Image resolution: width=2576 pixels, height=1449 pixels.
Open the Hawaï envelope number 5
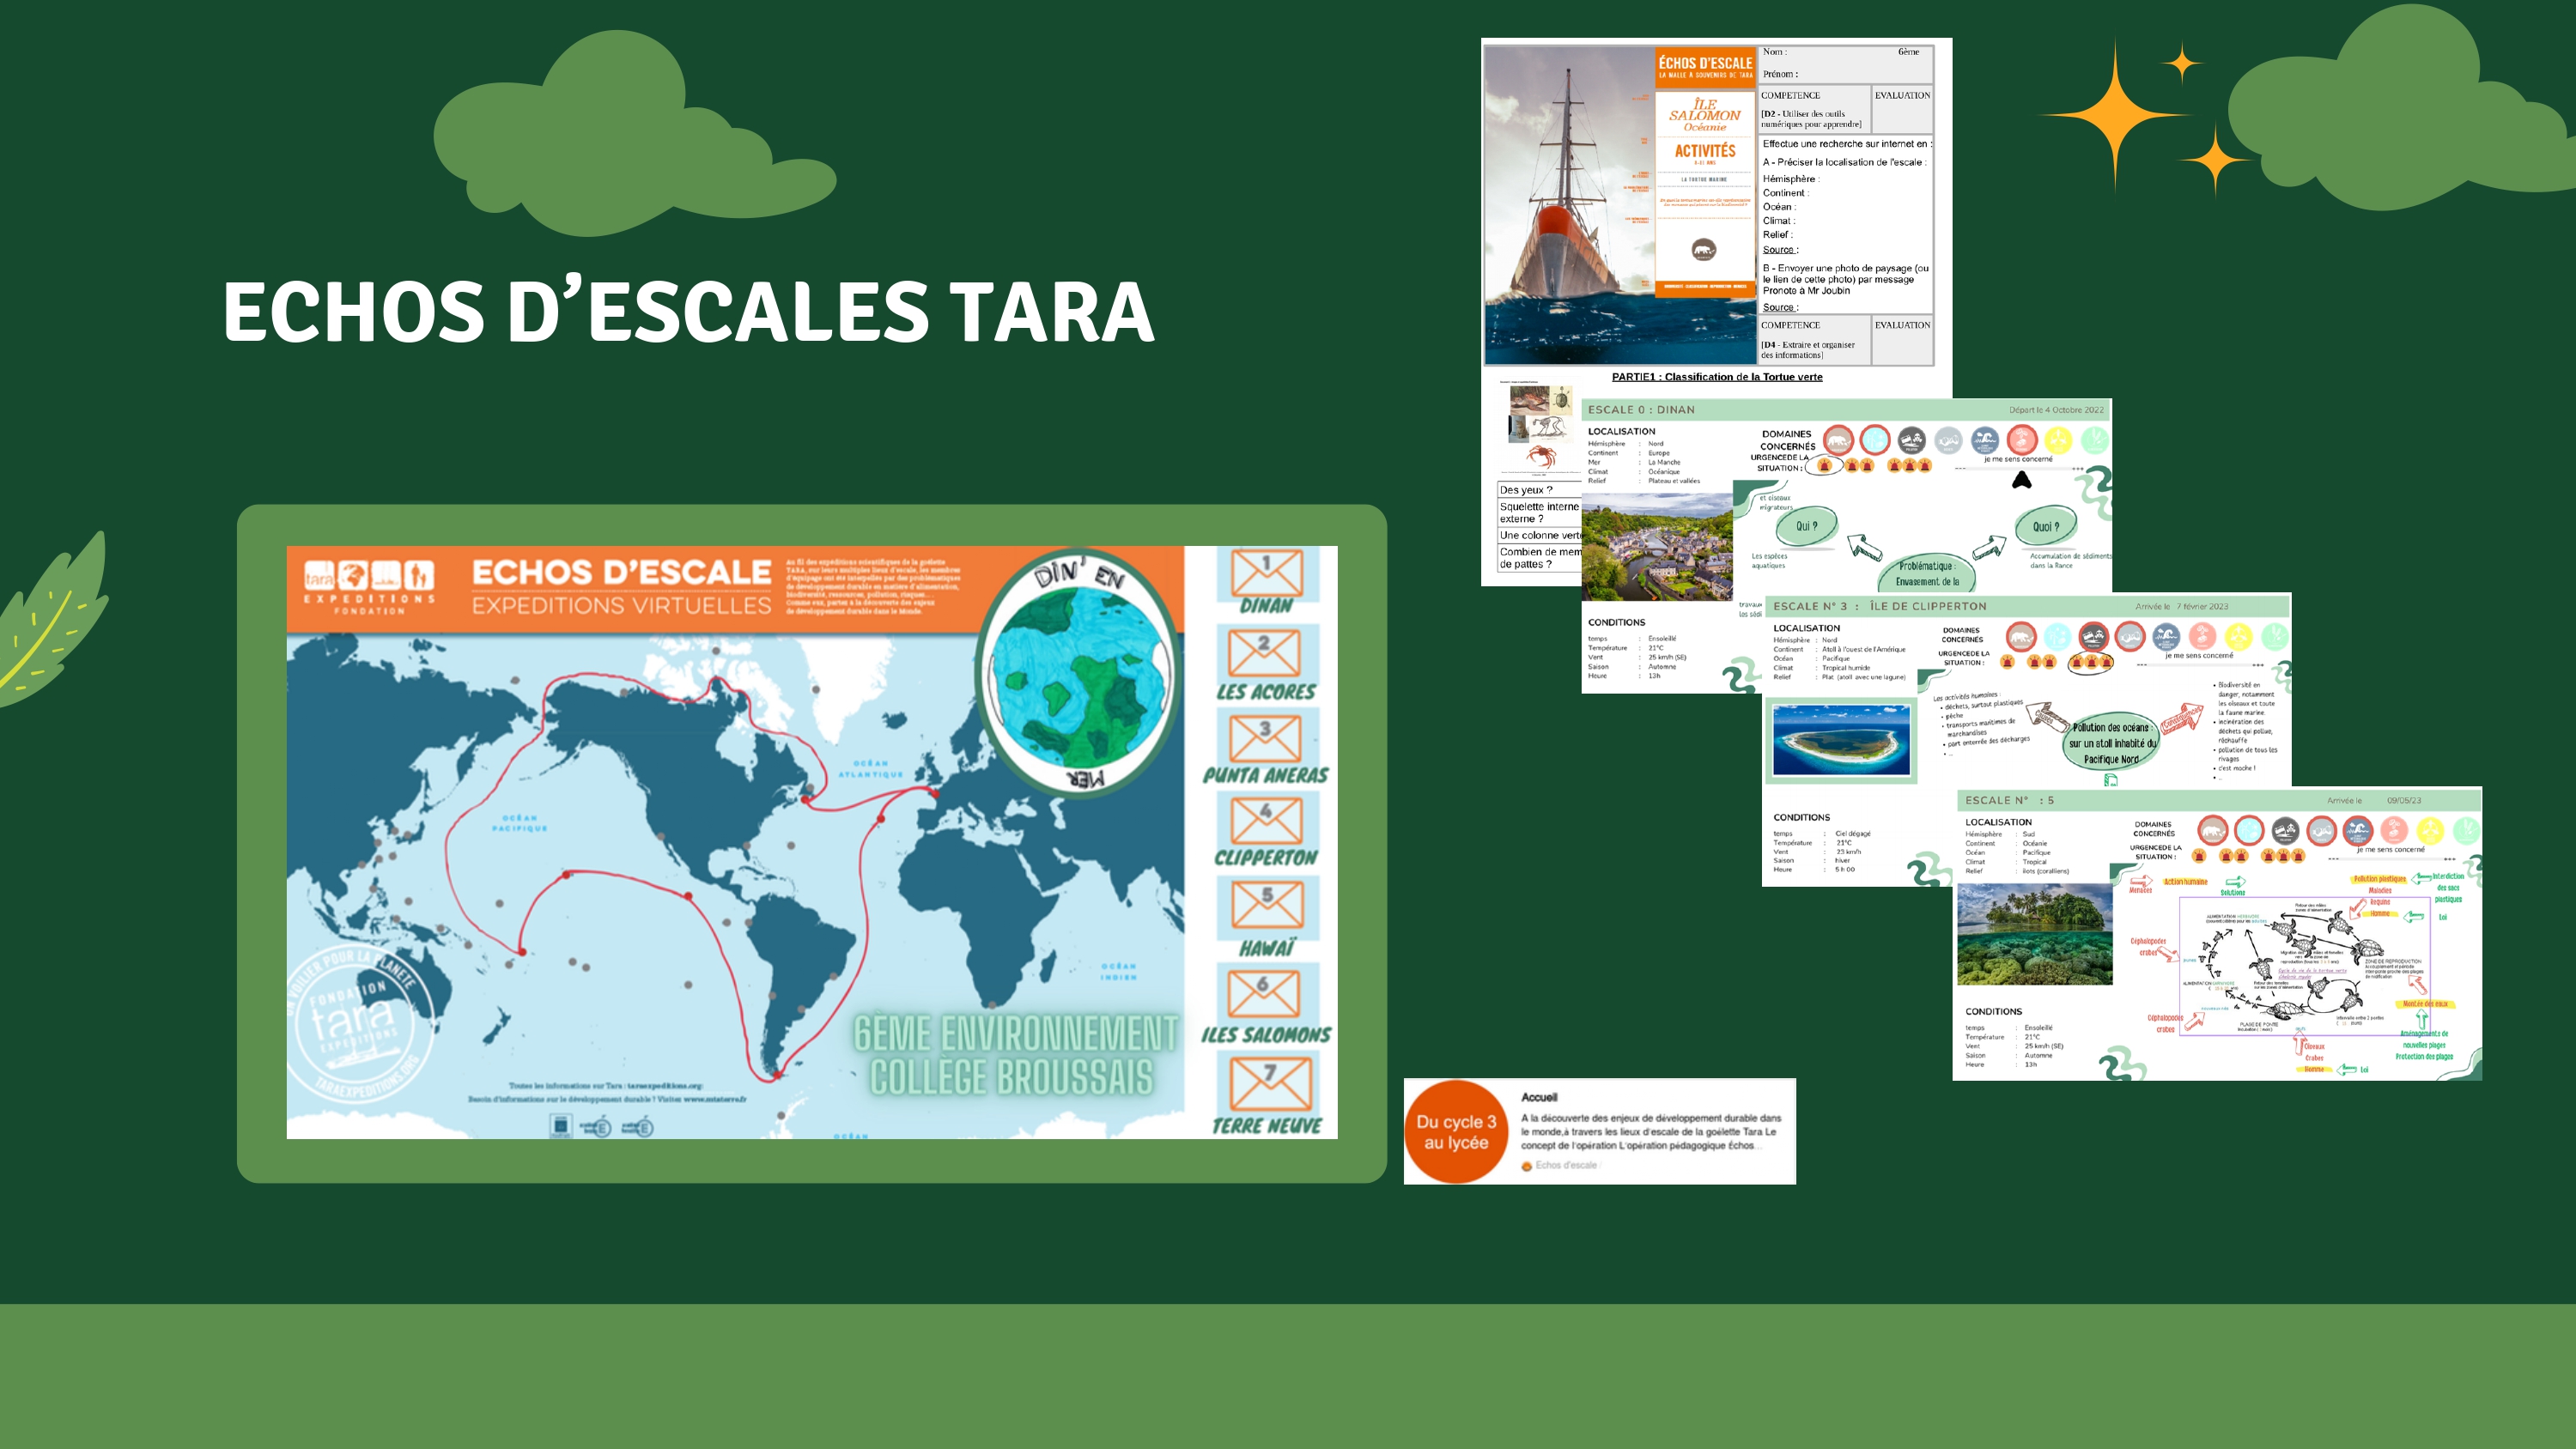point(1267,905)
